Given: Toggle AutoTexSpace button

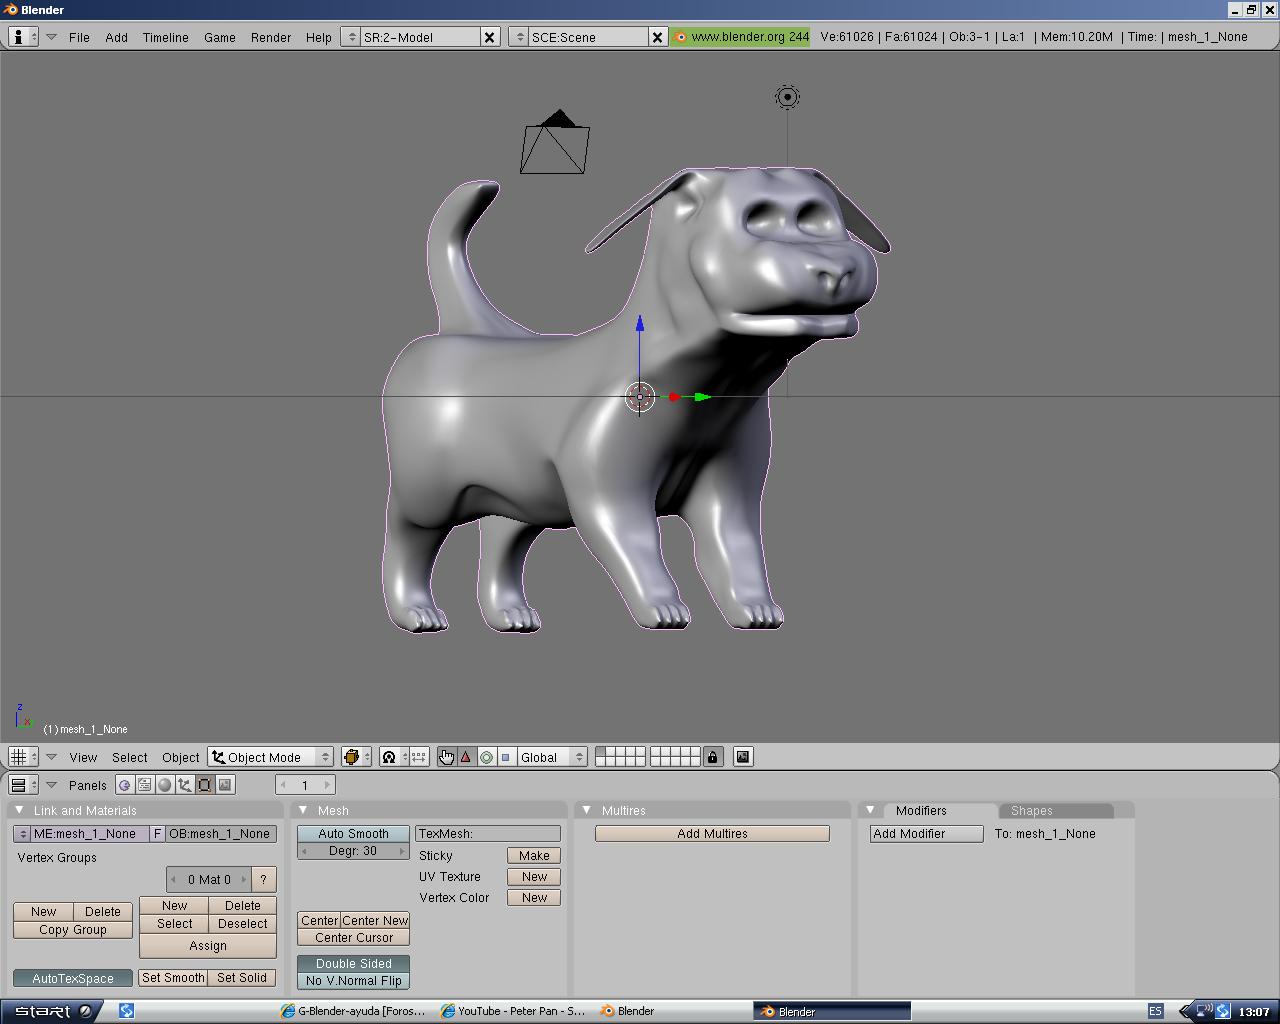Looking at the screenshot, I should [x=73, y=978].
